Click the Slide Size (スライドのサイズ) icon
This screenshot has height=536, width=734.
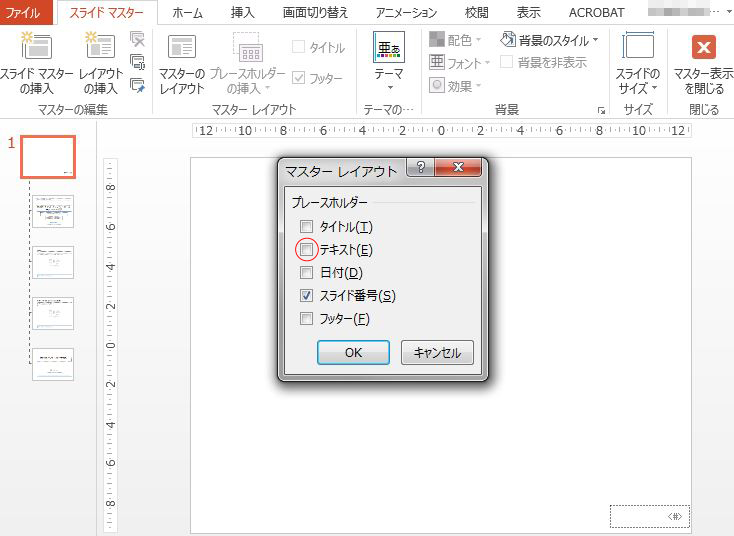tap(638, 46)
